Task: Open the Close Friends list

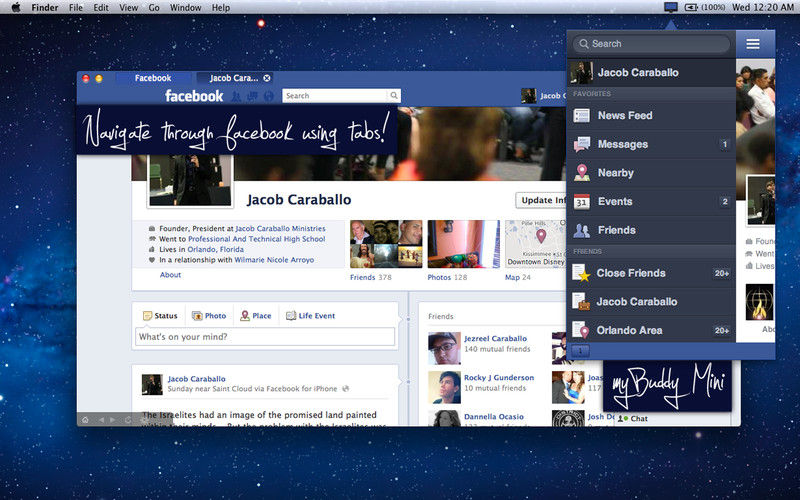Action: point(651,273)
